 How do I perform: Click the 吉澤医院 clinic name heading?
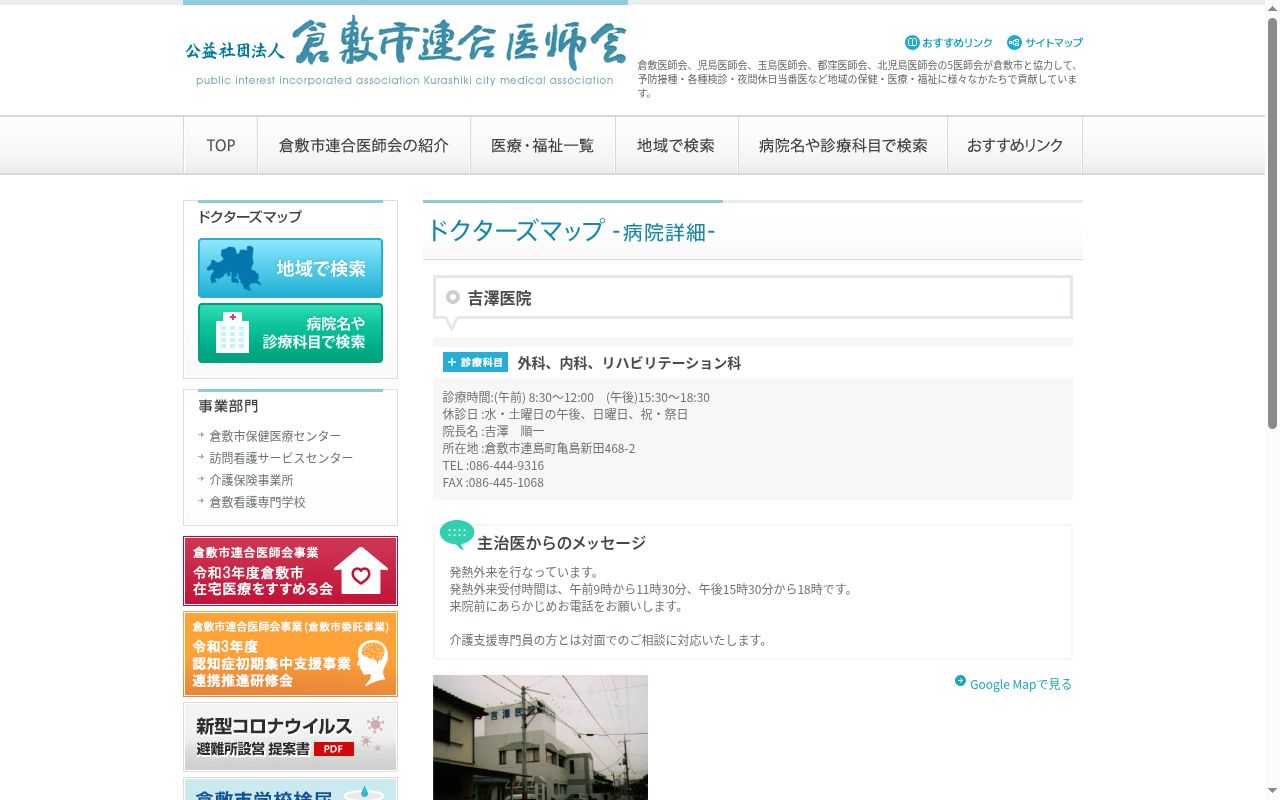[x=500, y=298]
